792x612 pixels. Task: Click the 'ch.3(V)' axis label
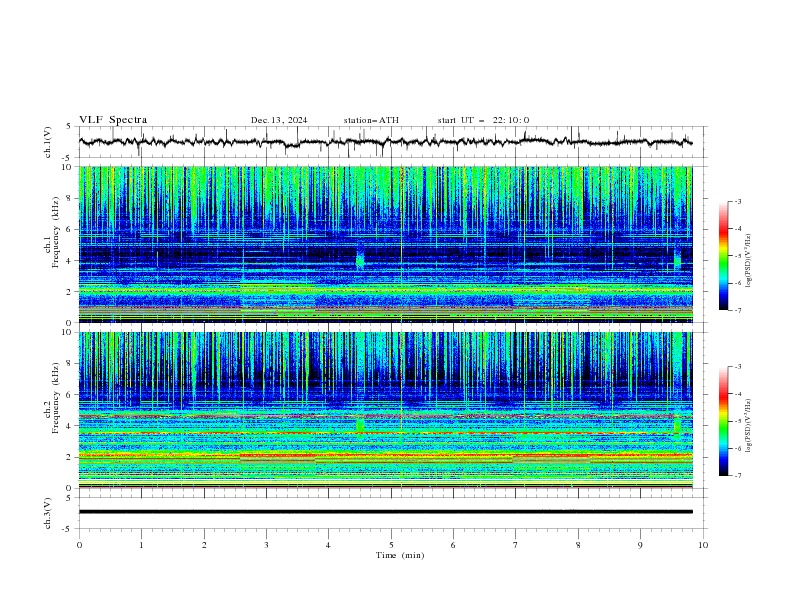coord(48,513)
